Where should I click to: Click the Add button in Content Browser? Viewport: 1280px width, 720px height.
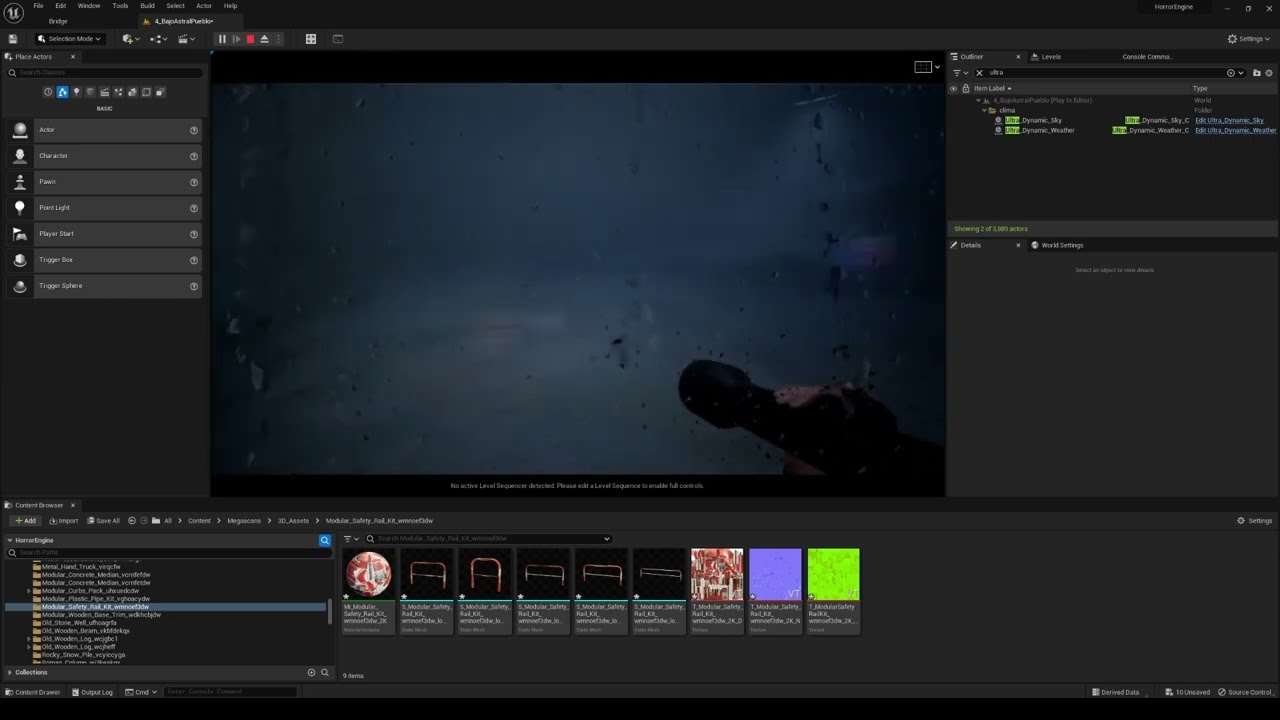(25, 521)
